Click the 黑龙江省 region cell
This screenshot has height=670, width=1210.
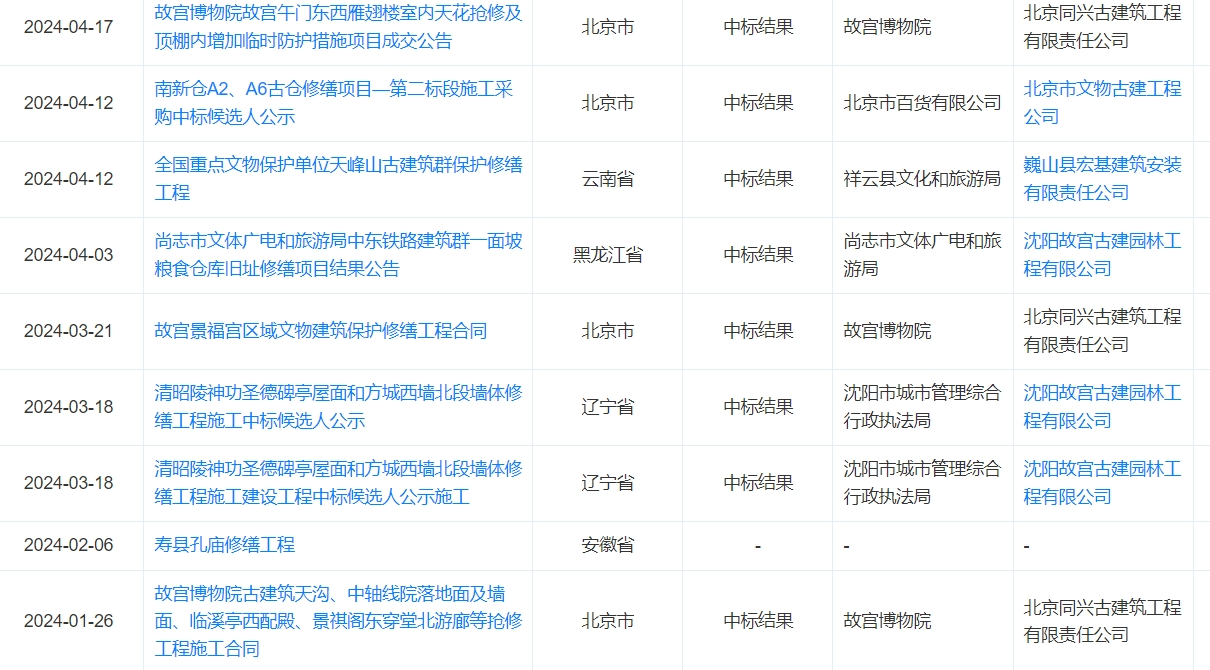click(607, 255)
